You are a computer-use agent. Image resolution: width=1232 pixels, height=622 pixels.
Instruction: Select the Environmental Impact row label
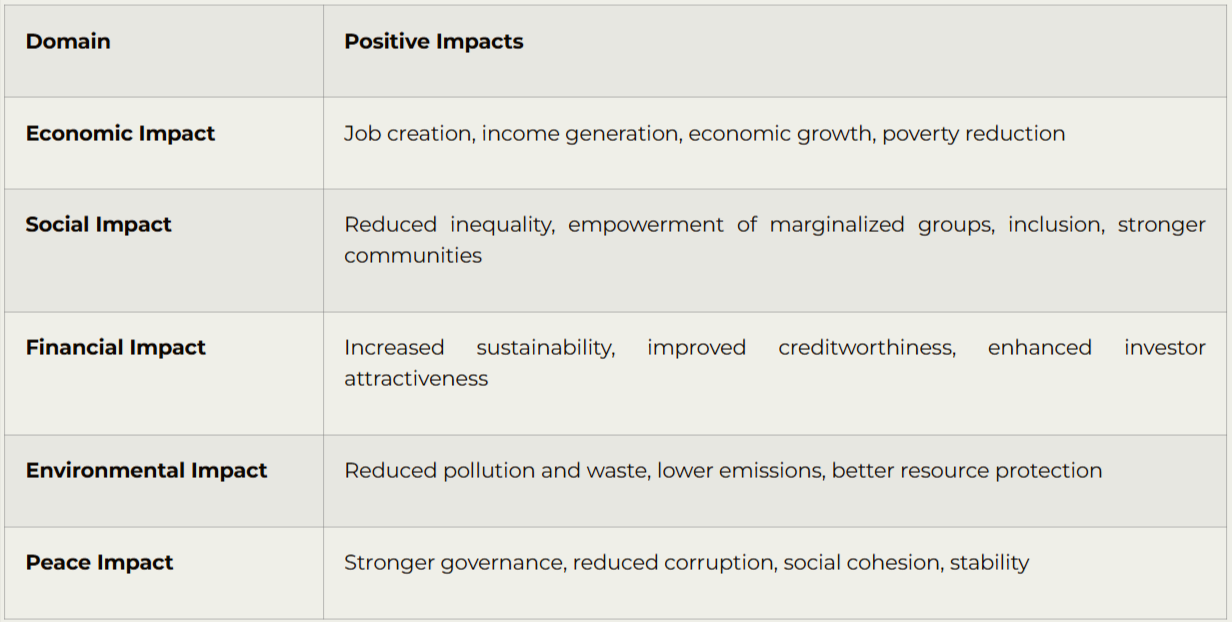146,470
